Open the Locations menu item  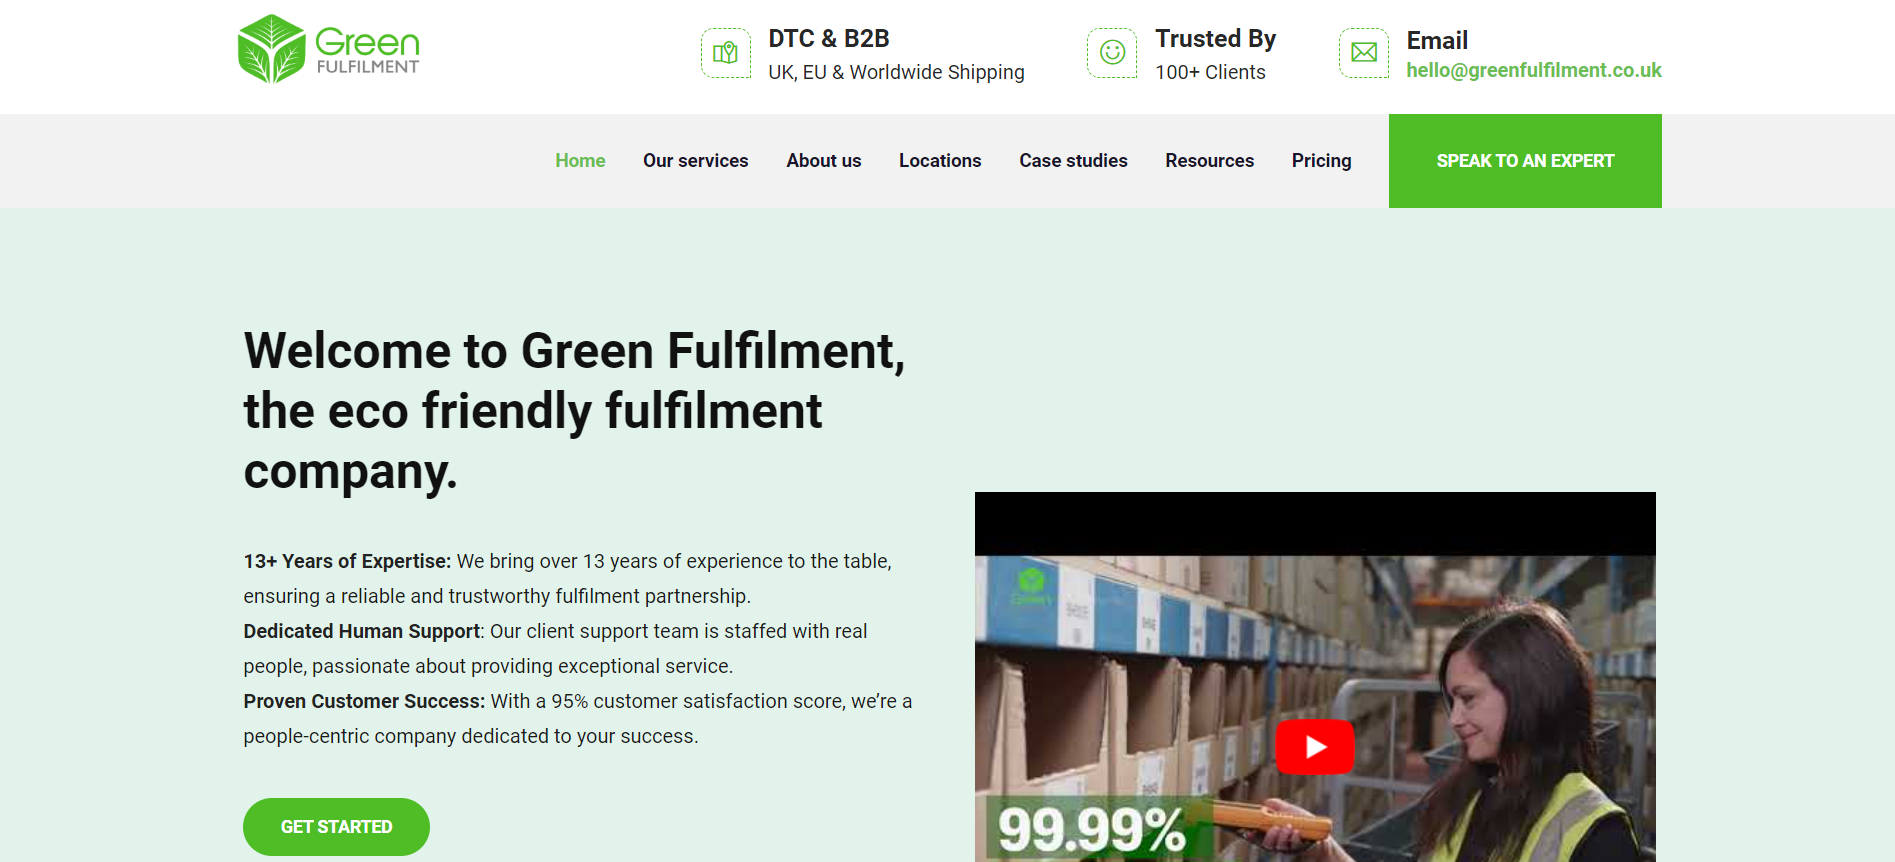tap(940, 161)
